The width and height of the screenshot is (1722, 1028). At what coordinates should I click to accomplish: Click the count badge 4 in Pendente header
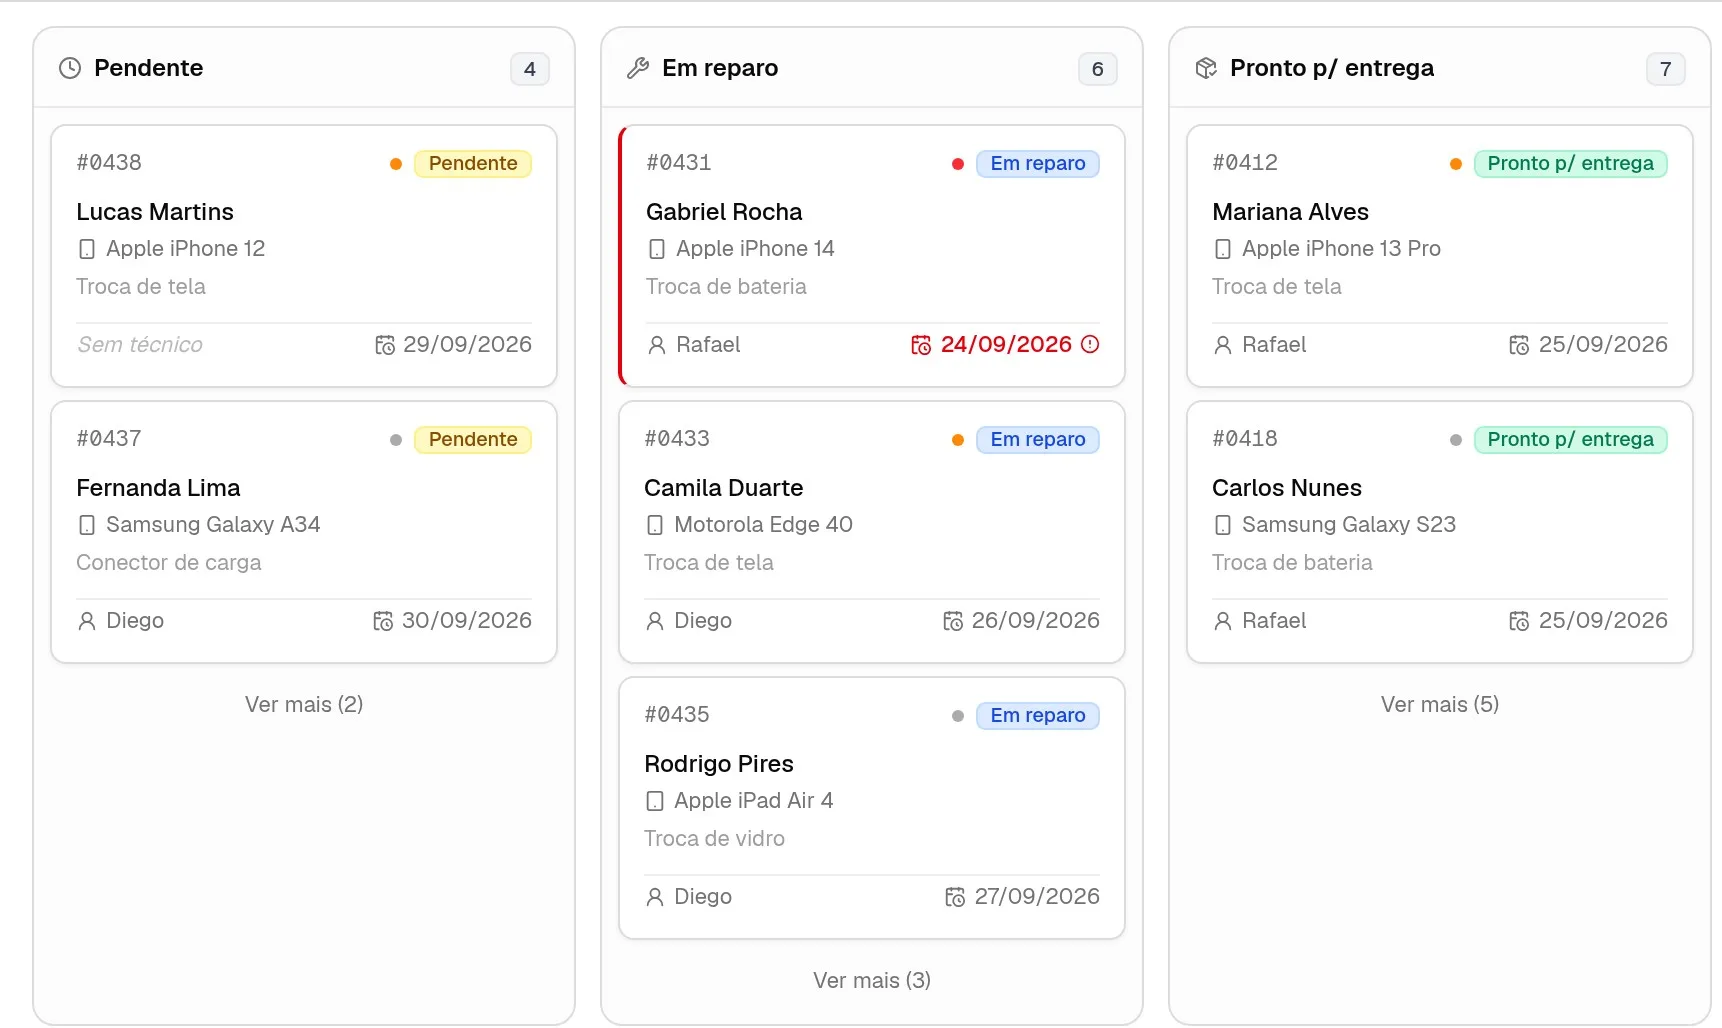530,69
